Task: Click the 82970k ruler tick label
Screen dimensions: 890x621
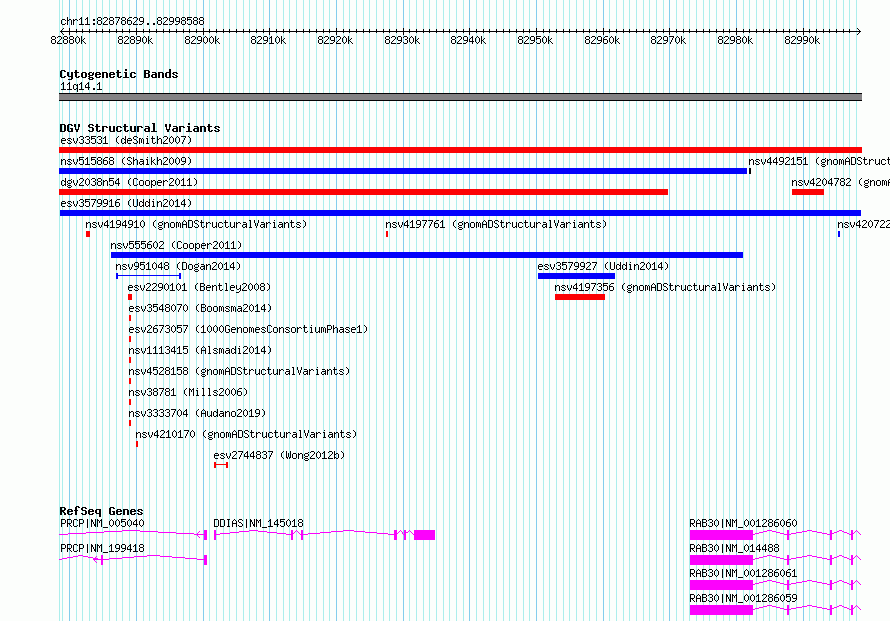Action: coord(668,40)
